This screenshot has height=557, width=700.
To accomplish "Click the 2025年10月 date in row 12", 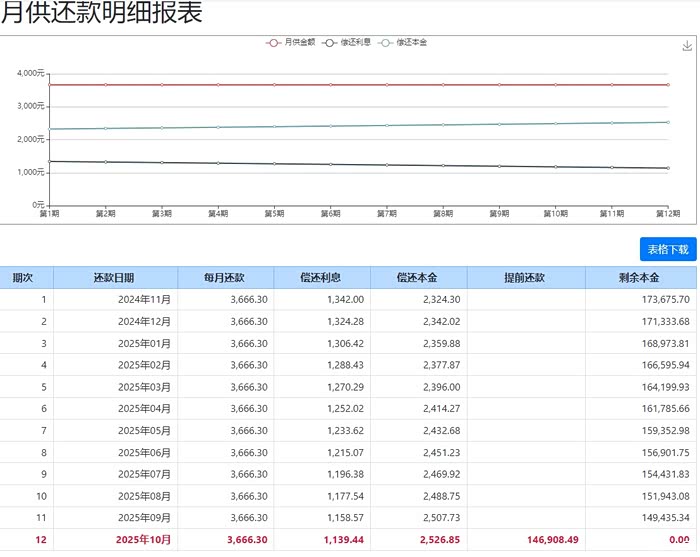I will pos(144,539).
